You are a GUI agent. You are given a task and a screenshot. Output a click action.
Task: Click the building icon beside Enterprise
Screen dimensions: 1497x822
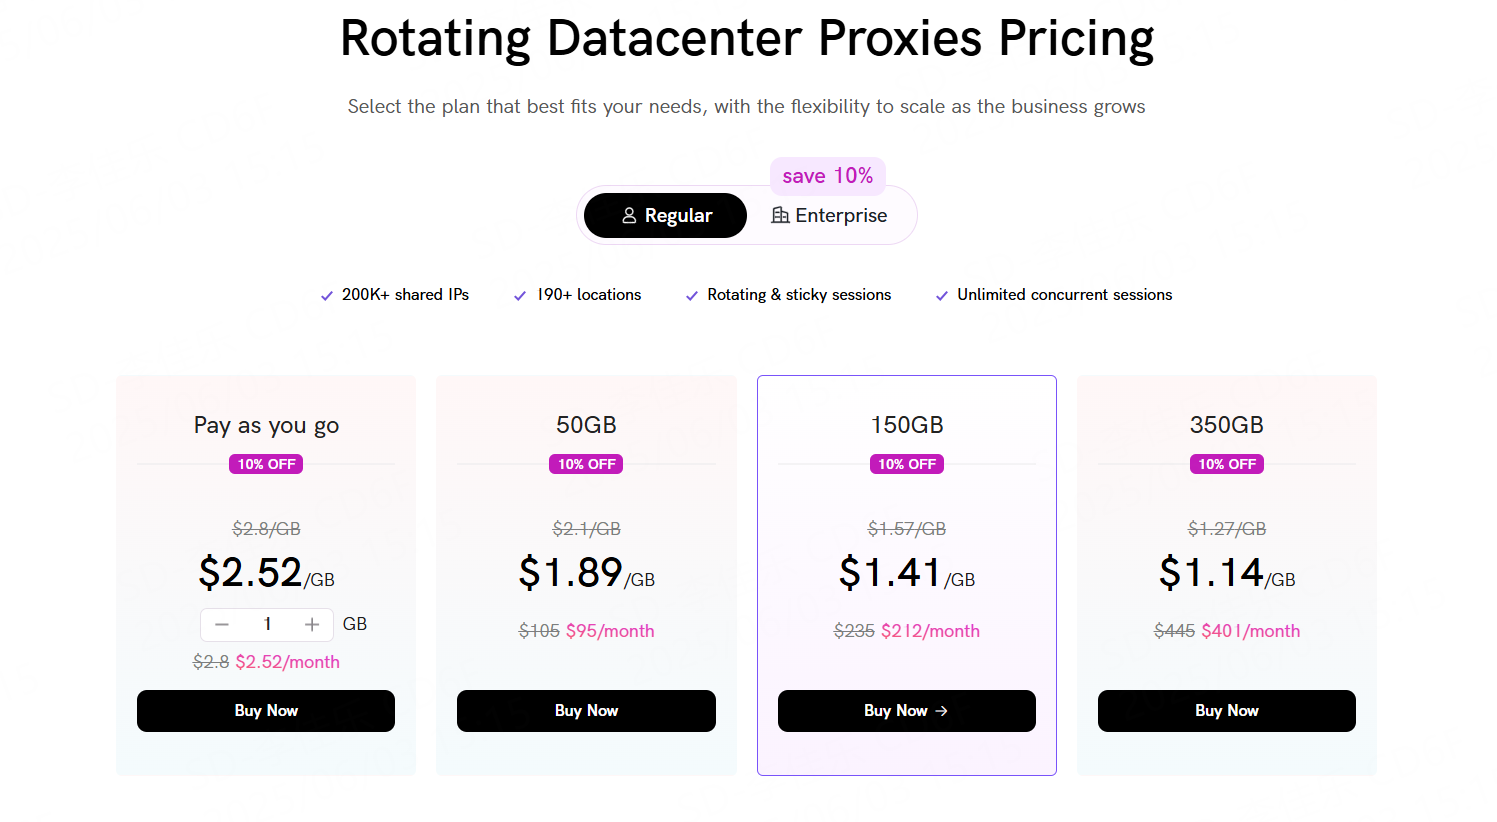(780, 215)
